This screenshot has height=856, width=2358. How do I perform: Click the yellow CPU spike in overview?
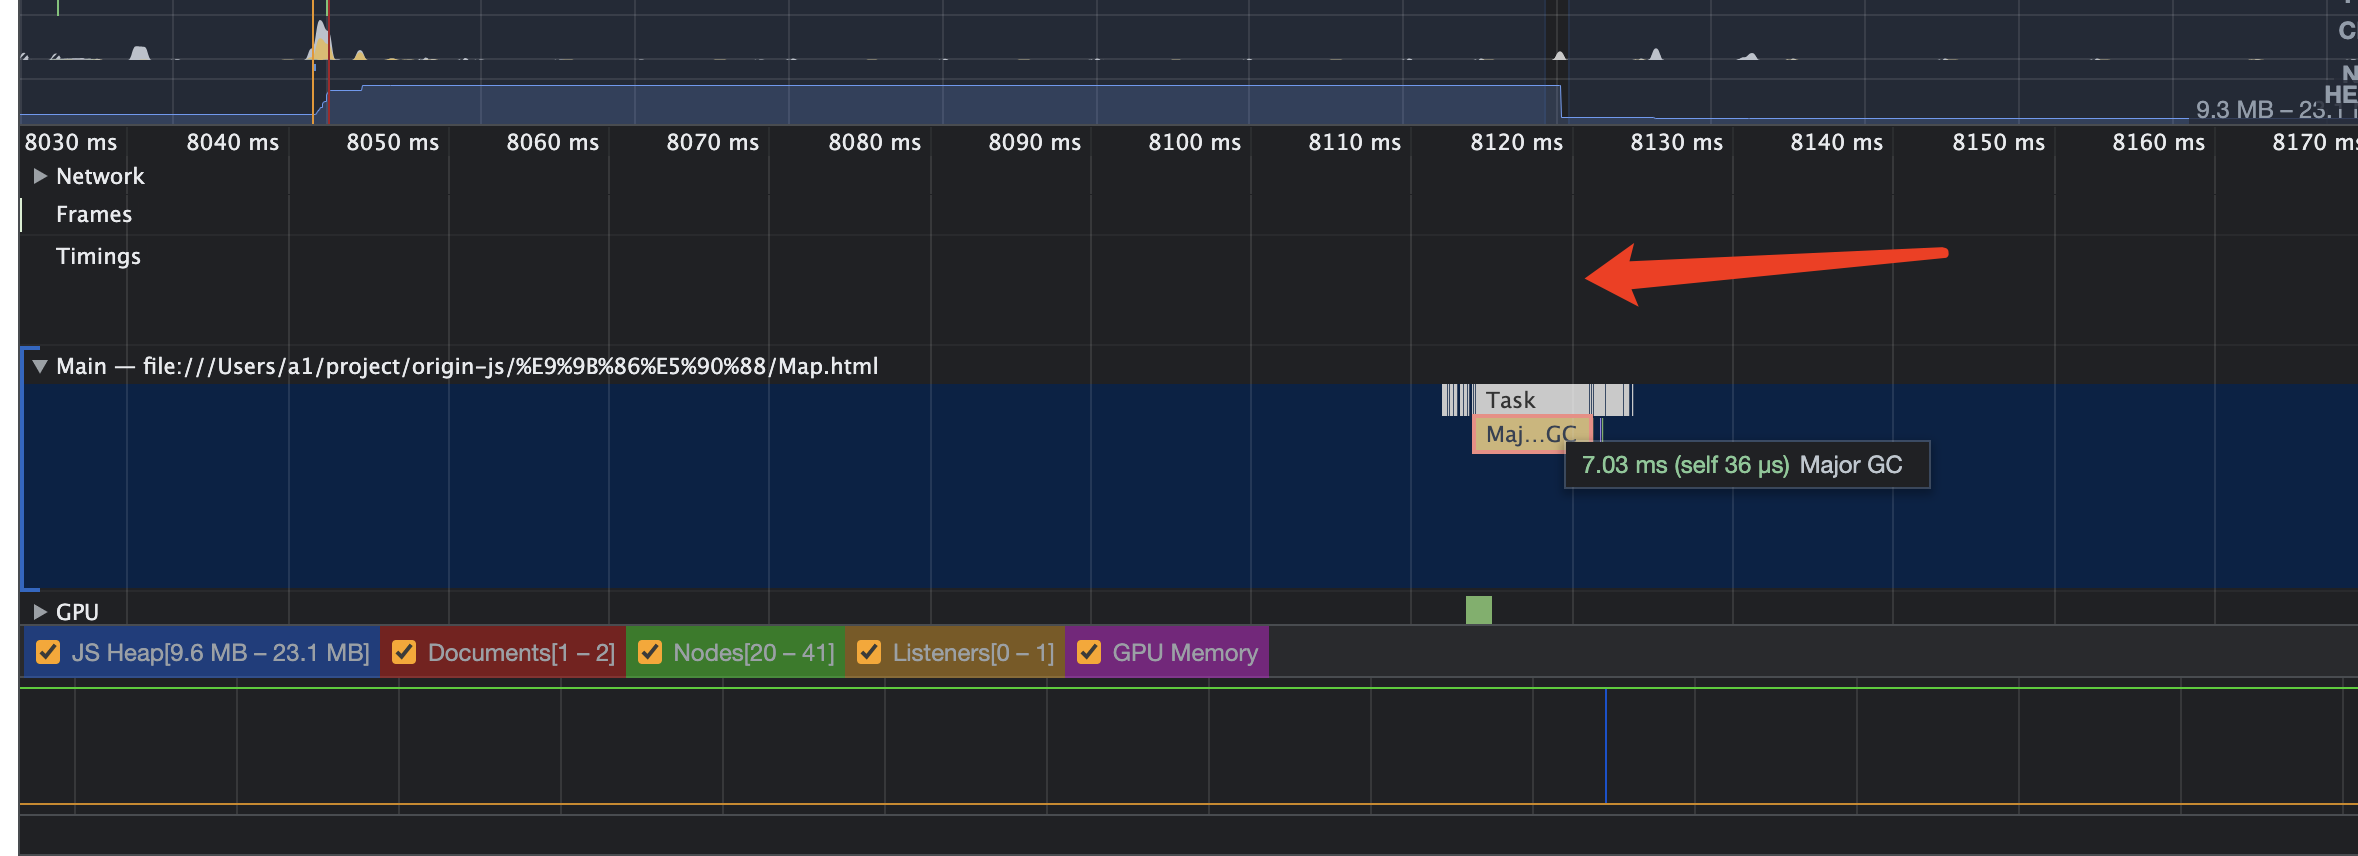[x=321, y=42]
